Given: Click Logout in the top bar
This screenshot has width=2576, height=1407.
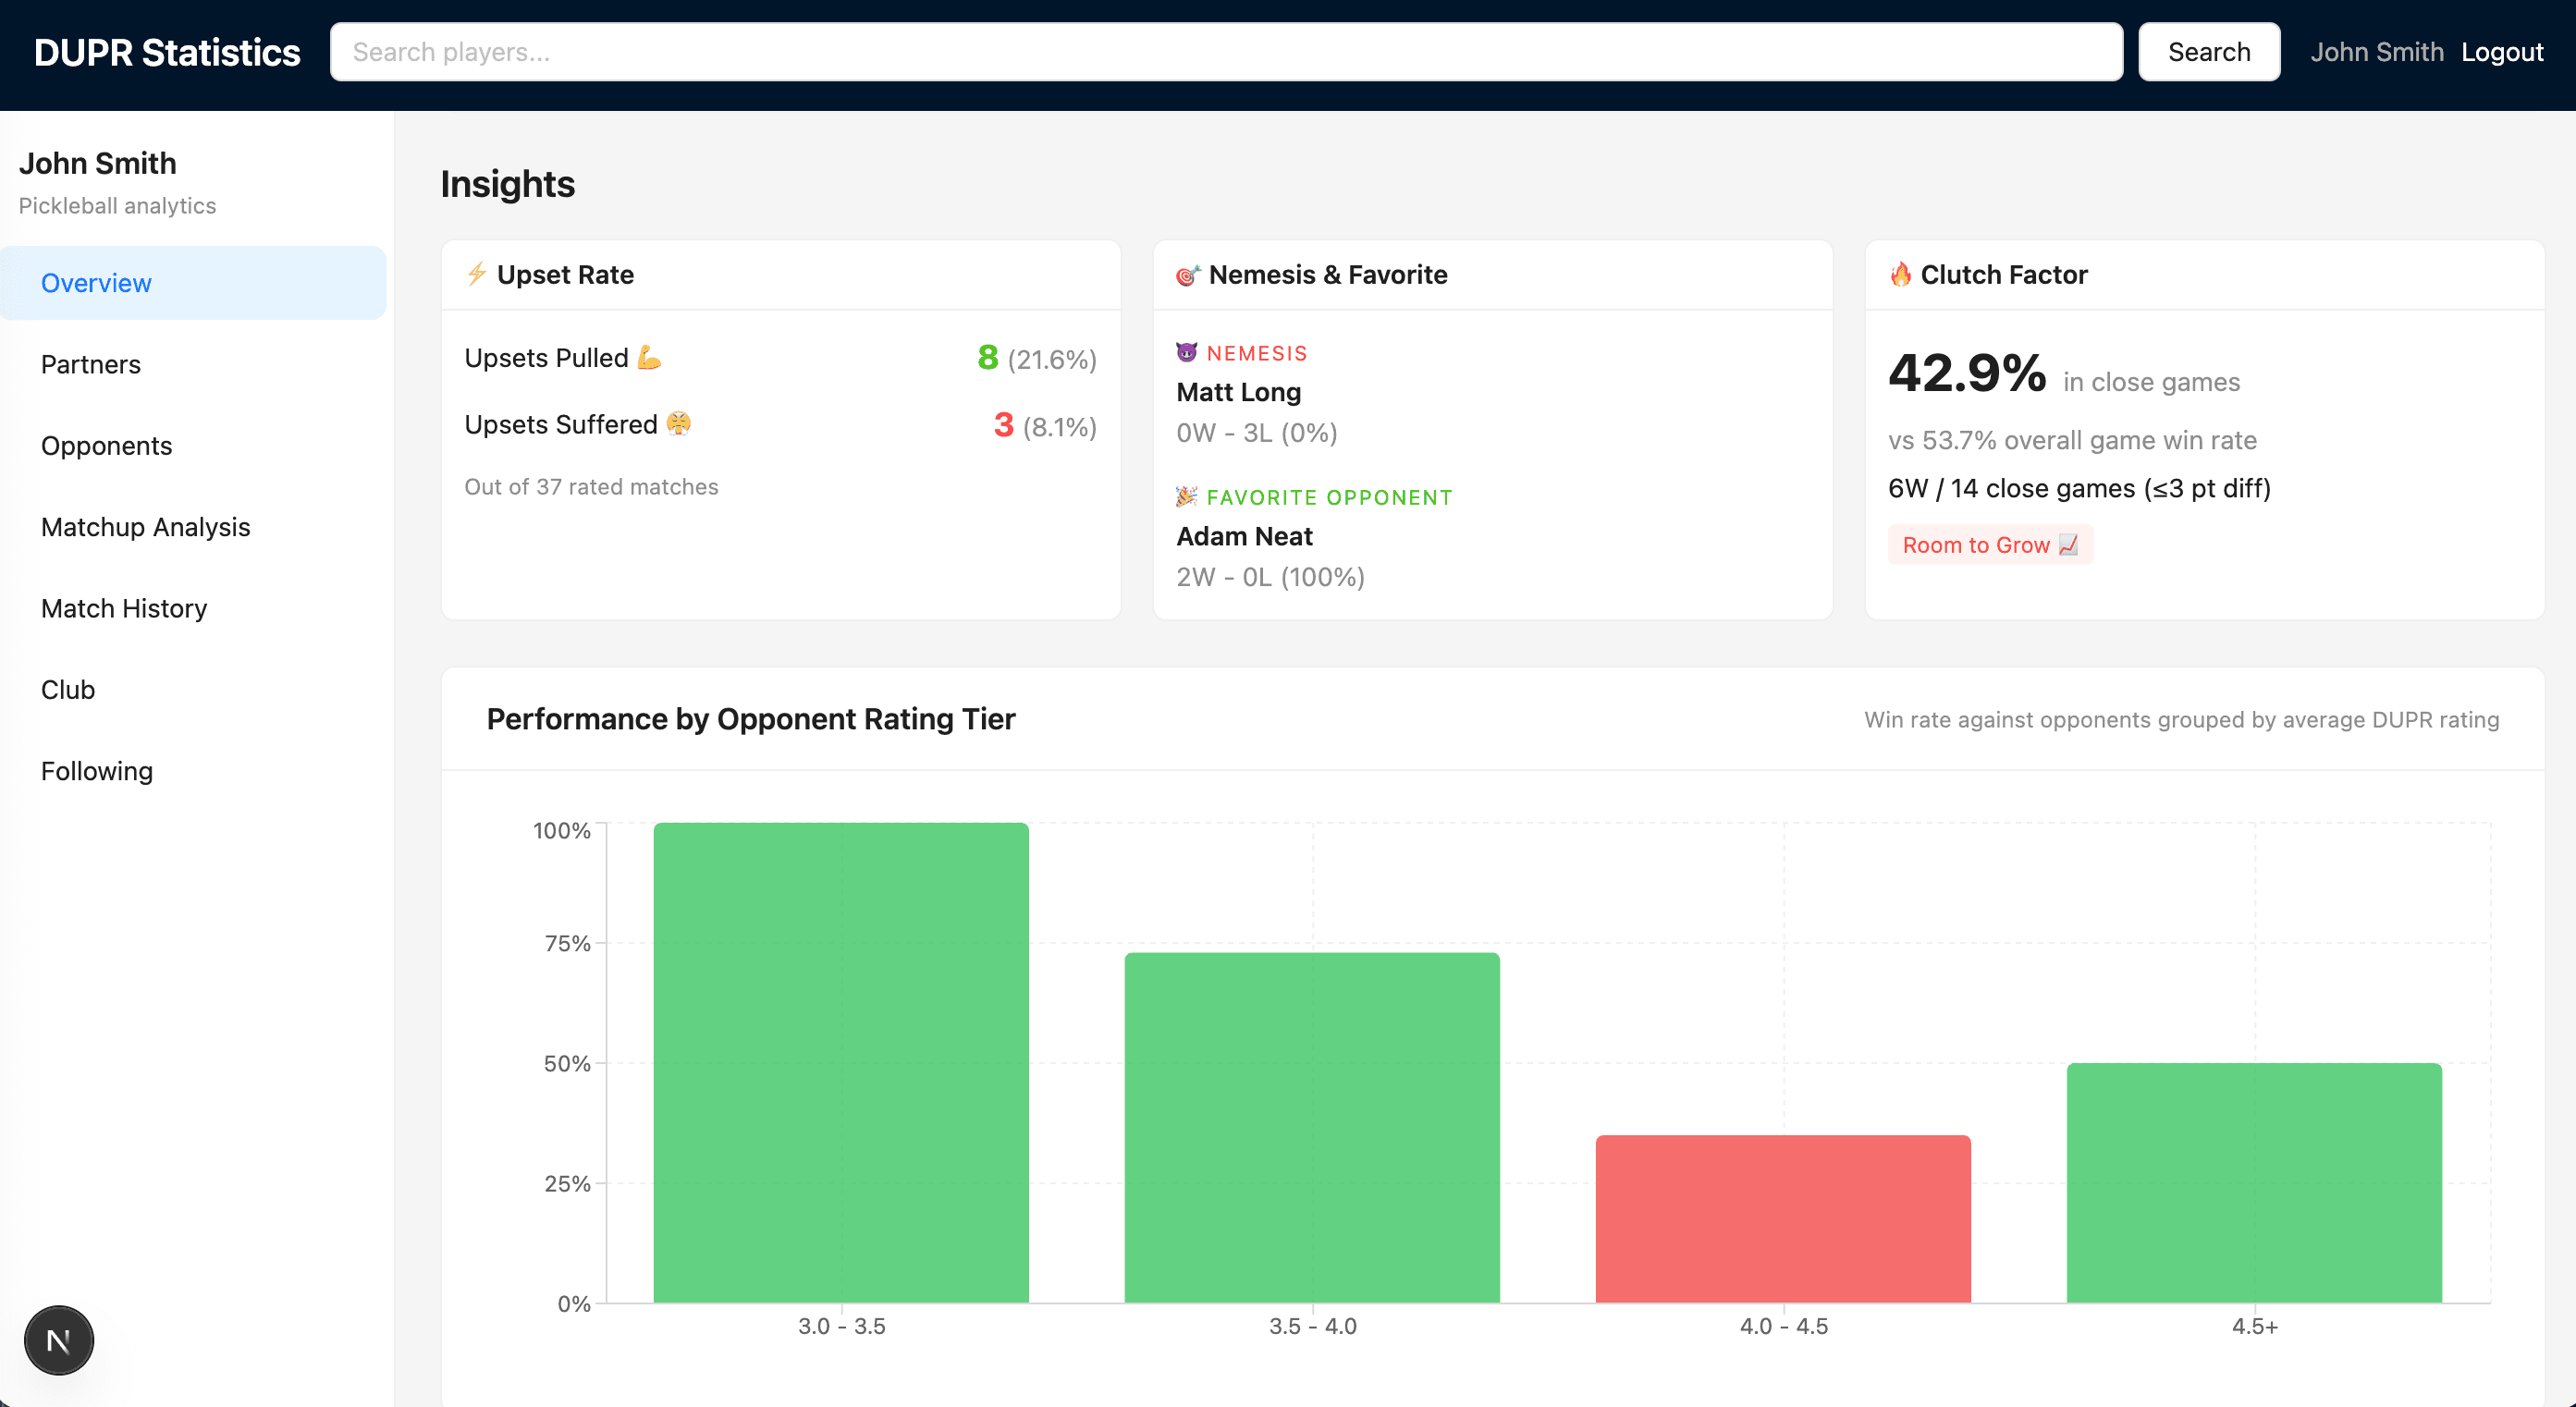Looking at the screenshot, I should [2502, 51].
